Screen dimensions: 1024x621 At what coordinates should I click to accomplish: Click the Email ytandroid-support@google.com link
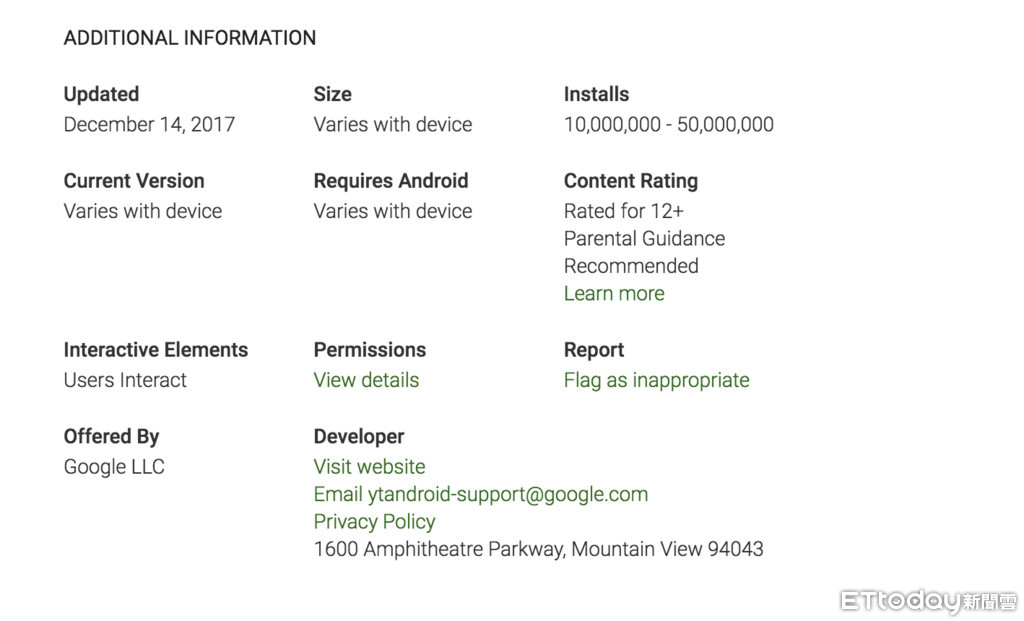480,494
